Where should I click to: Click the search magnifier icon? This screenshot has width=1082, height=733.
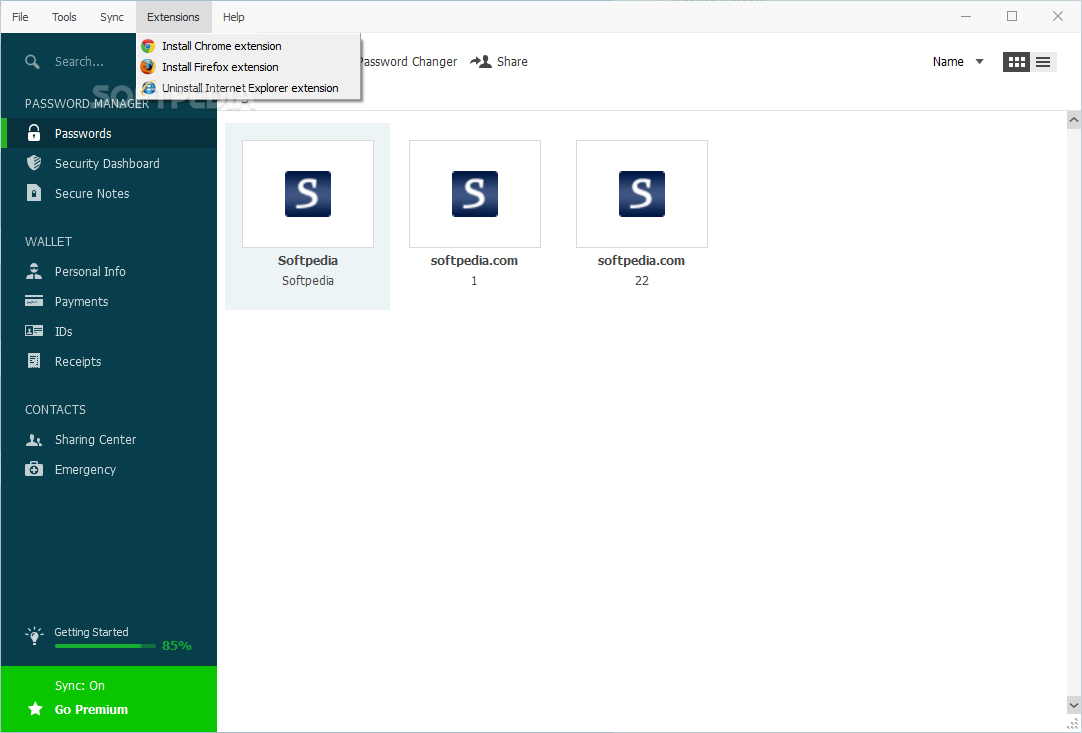pos(32,61)
